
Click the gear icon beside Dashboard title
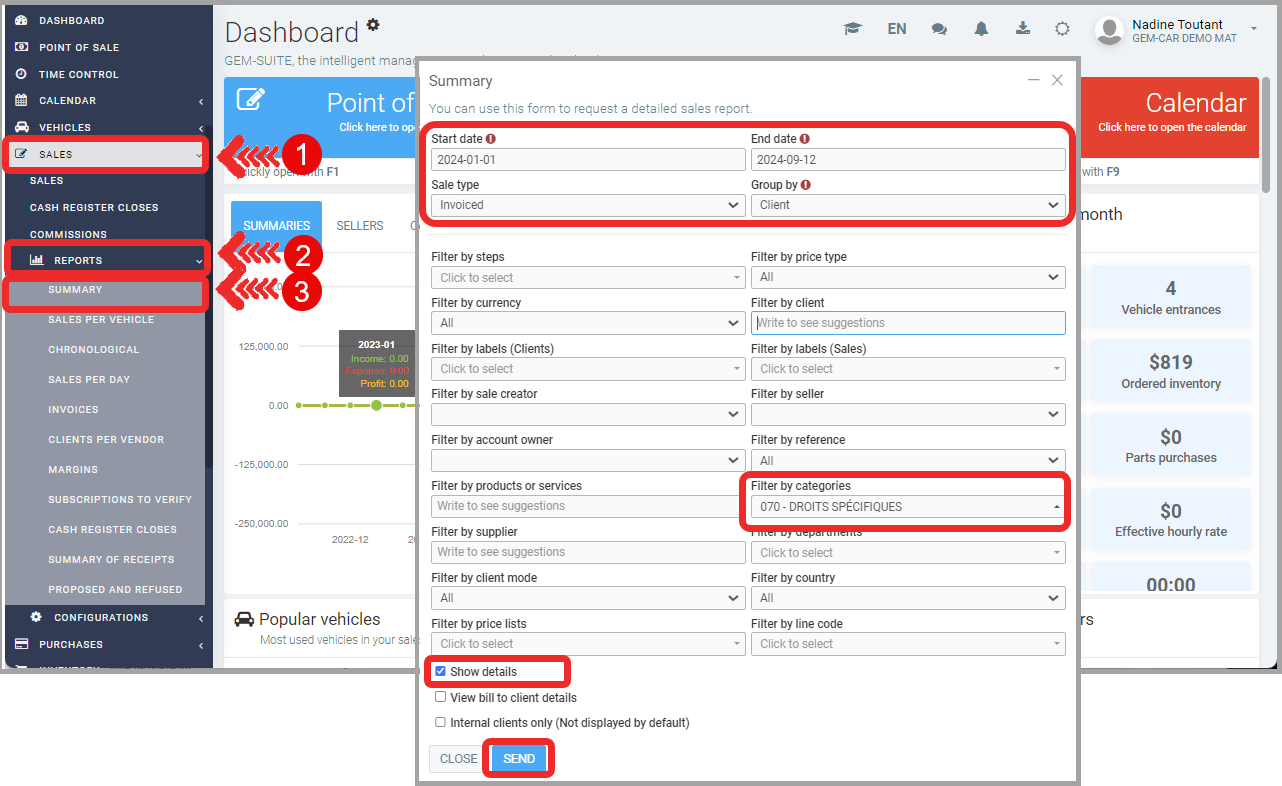pyautogui.click(x=373, y=24)
